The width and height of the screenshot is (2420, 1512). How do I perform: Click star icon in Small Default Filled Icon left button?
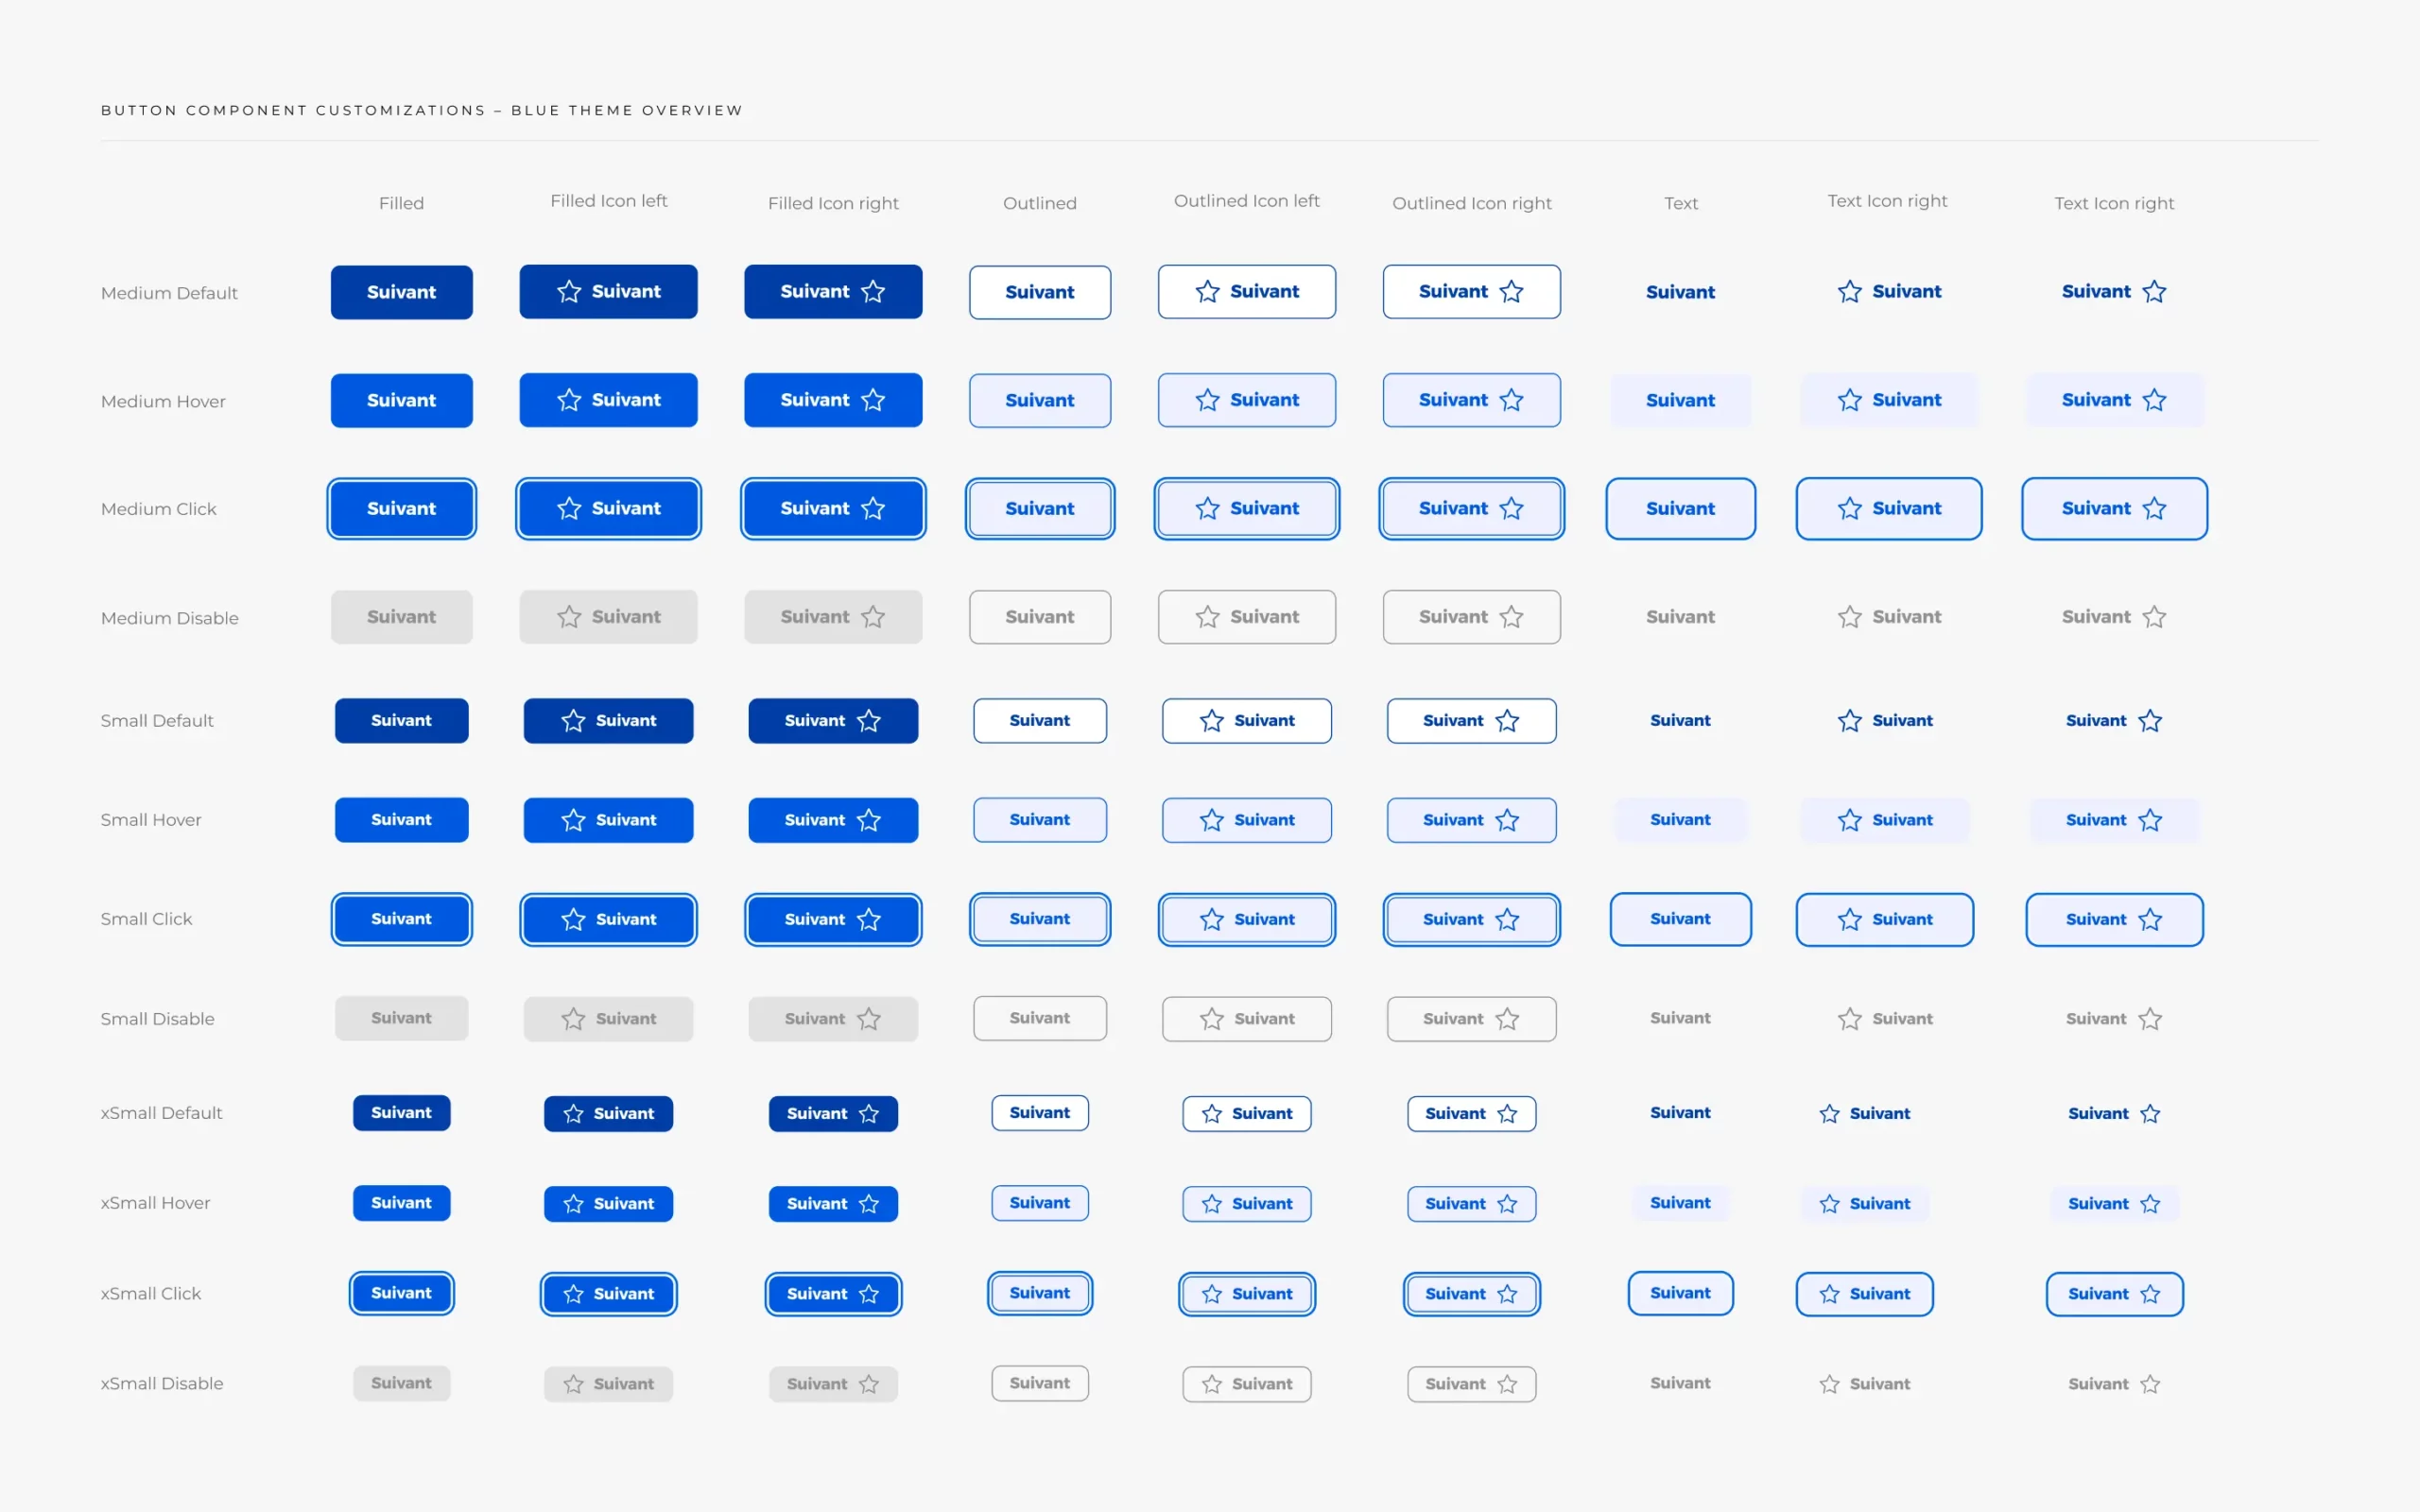573,720
